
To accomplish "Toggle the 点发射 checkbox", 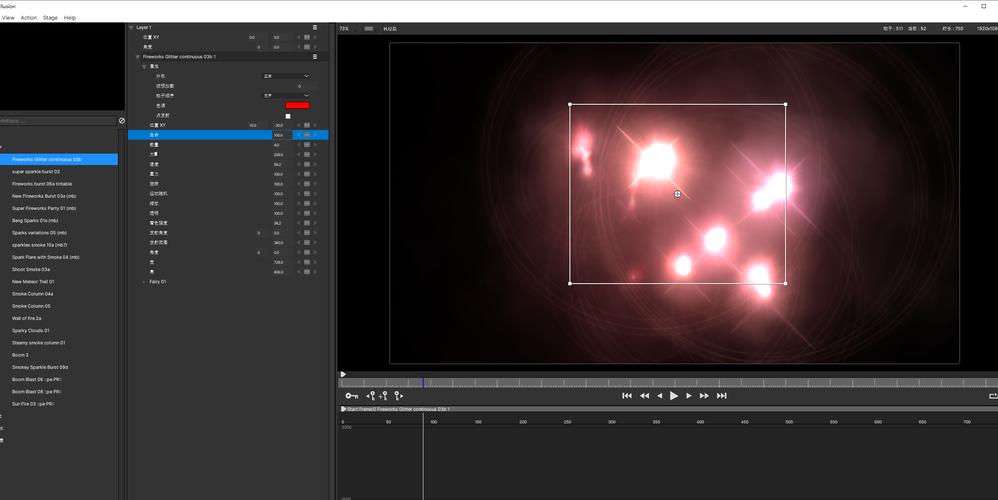I will (288, 116).
